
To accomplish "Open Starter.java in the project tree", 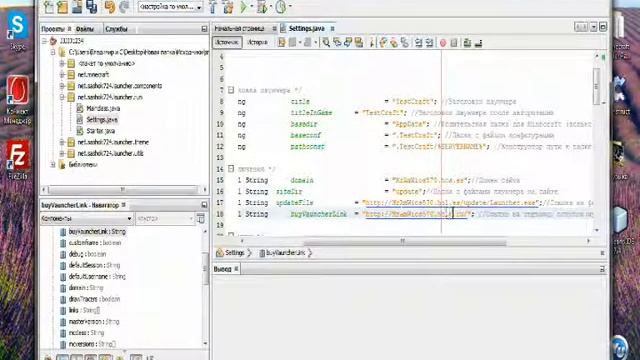I will tap(100, 131).
